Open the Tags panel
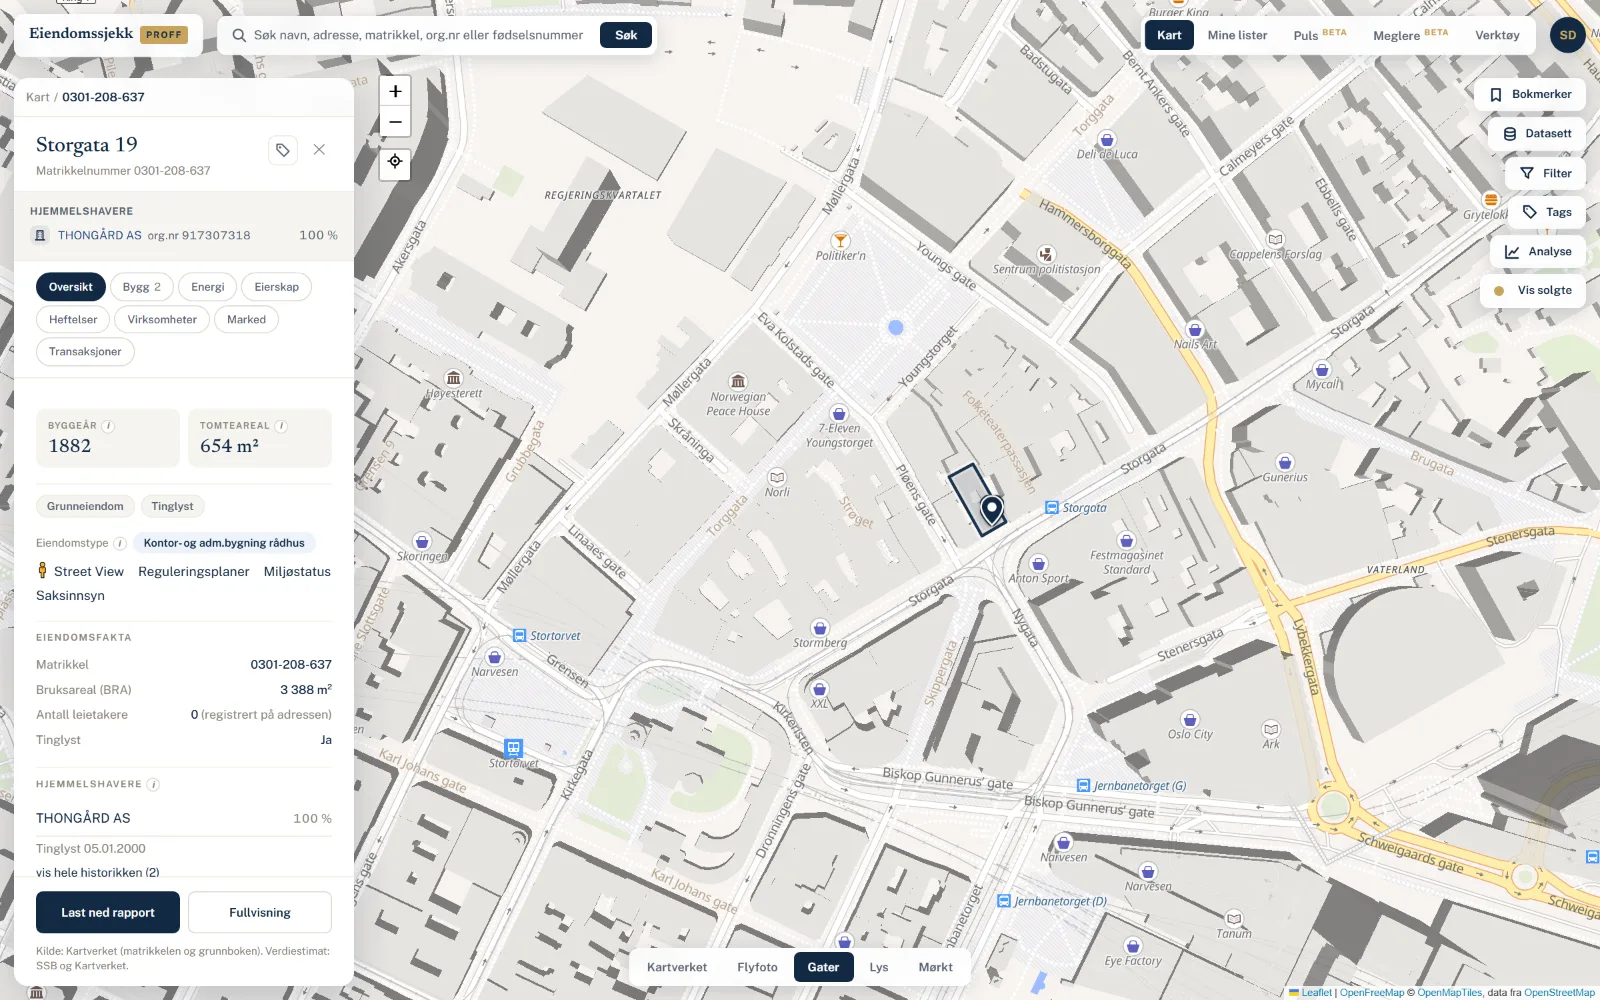1600x1000 pixels. (1547, 212)
